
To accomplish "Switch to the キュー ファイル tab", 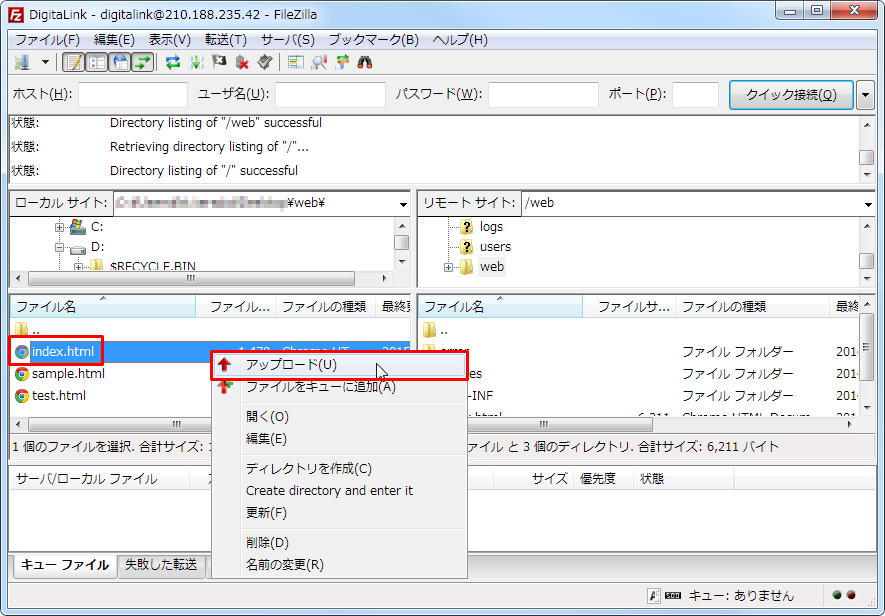I will [x=64, y=565].
